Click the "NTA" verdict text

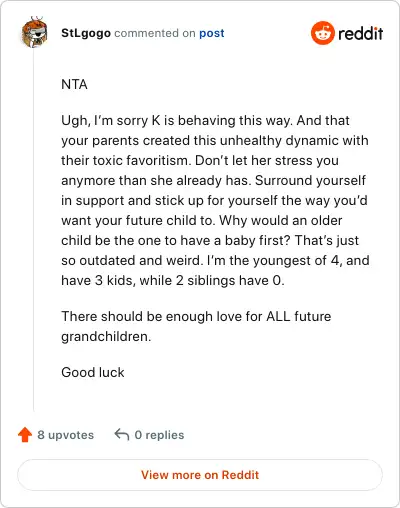(x=74, y=84)
